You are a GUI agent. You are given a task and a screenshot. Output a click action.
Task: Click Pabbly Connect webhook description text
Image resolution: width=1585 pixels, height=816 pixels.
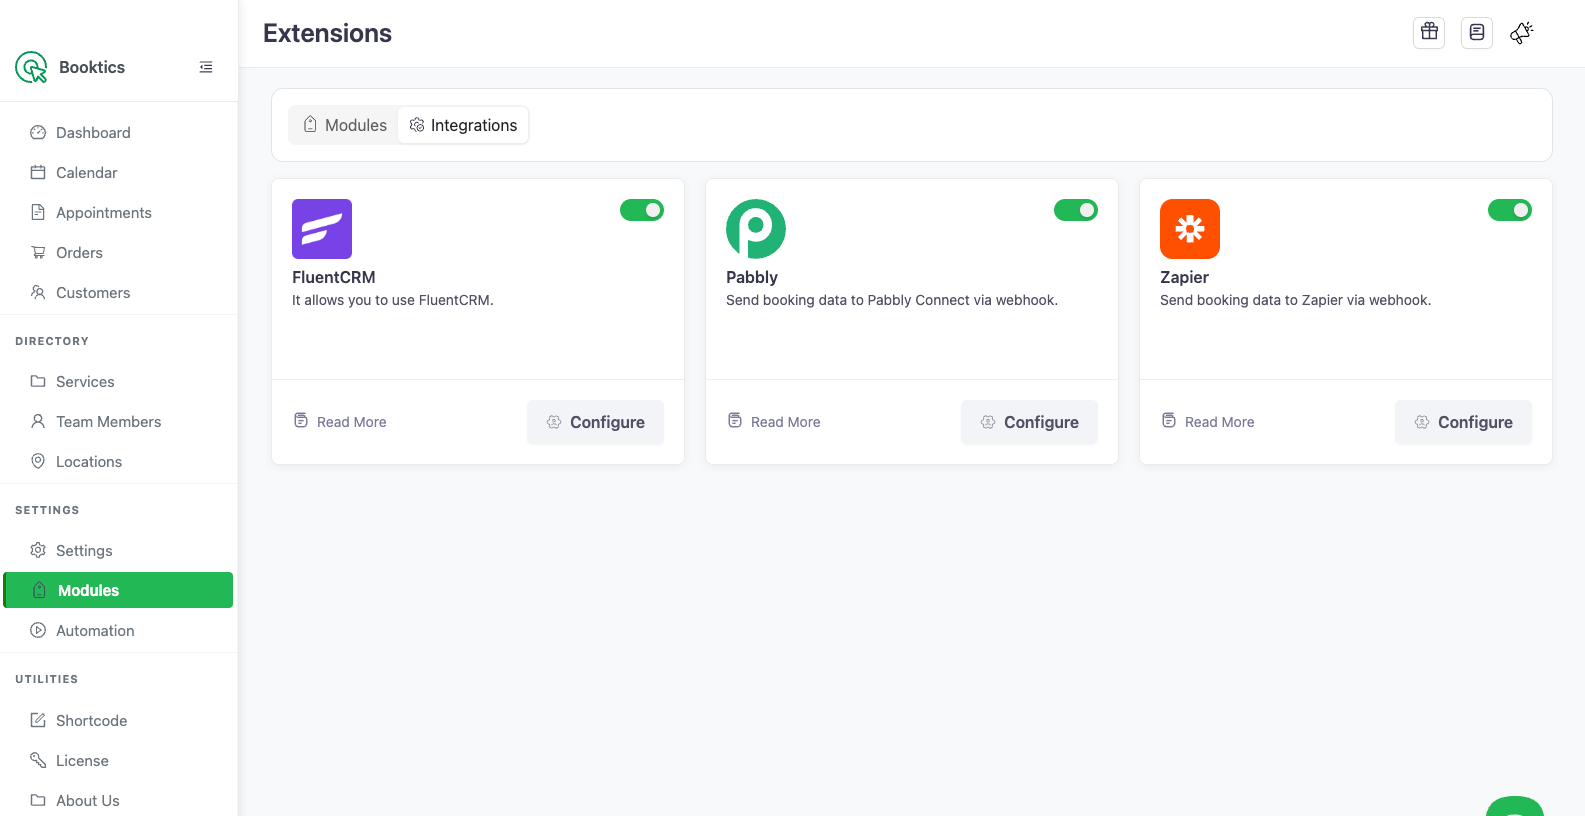coord(892,300)
